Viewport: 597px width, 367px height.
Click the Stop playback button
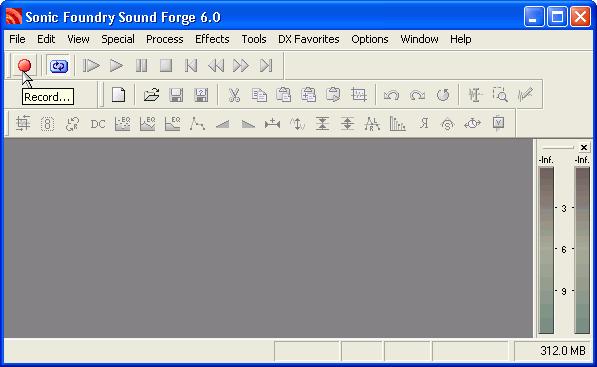(x=166, y=66)
